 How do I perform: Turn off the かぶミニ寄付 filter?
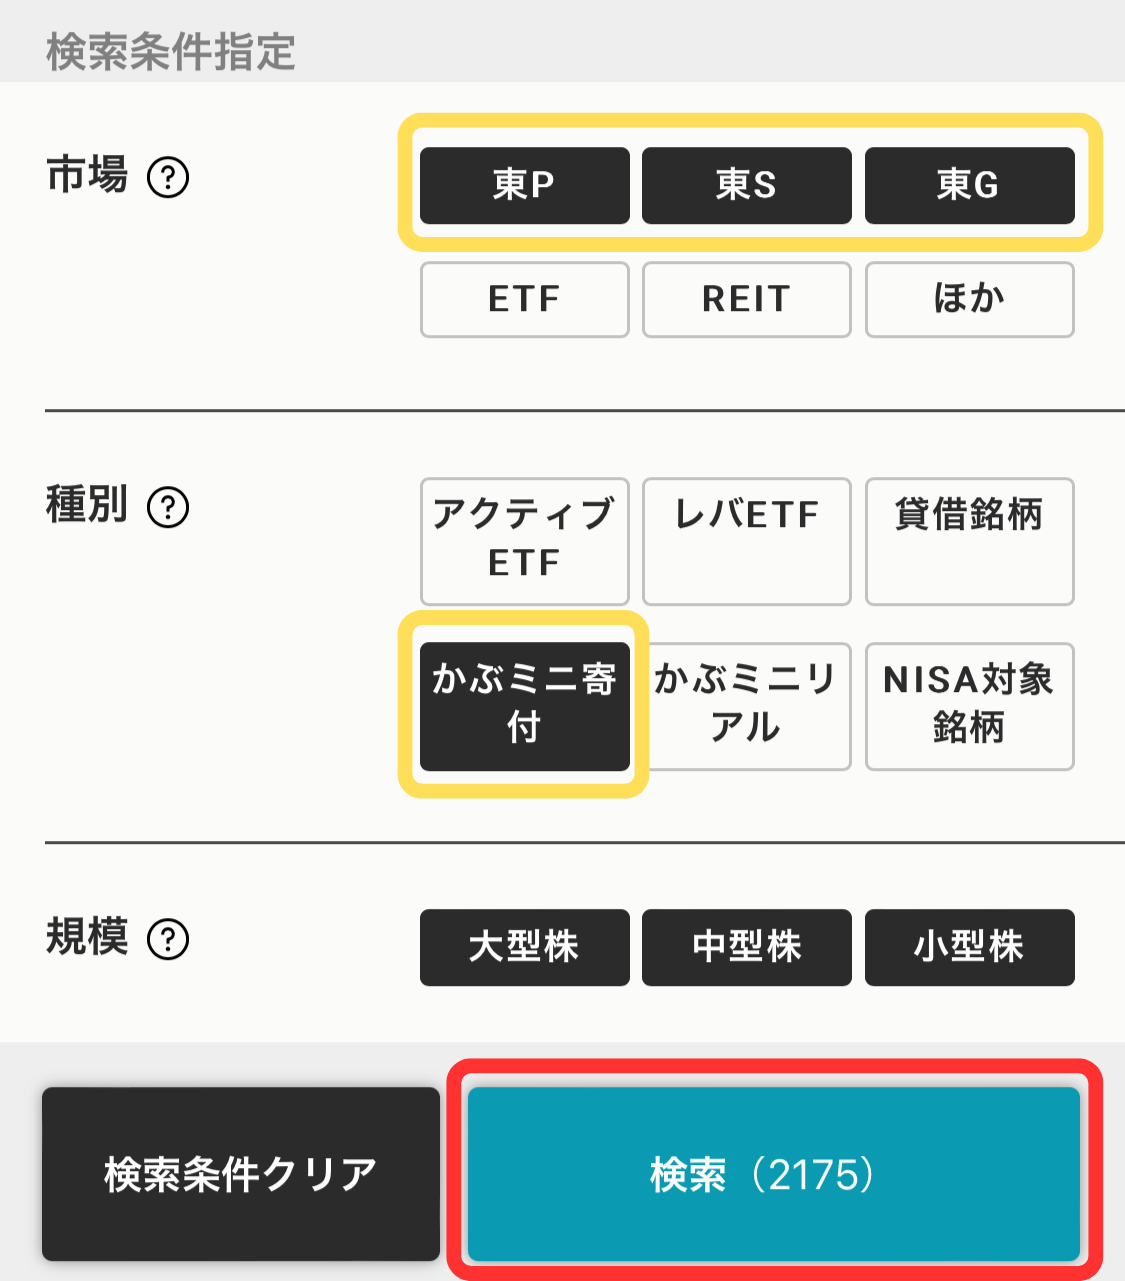pyautogui.click(x=524, y=706)
